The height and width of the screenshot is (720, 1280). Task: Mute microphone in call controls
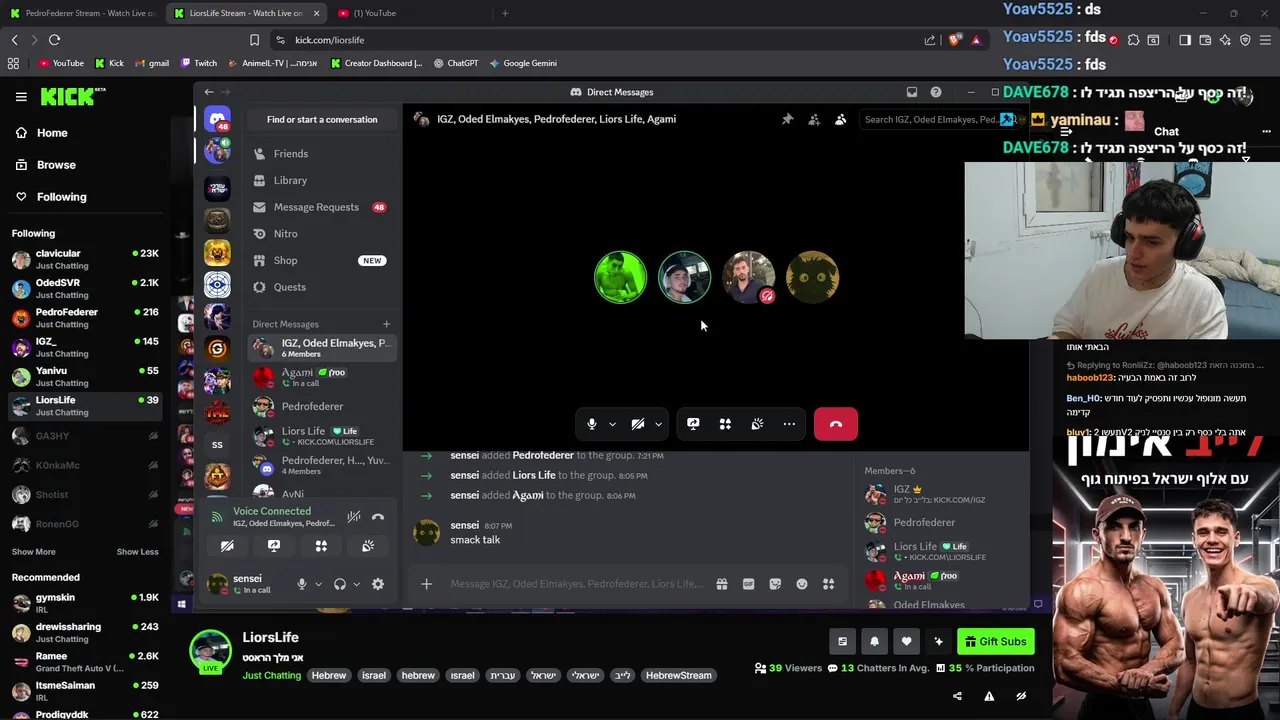pyautogui.click(x=592, y=424)
